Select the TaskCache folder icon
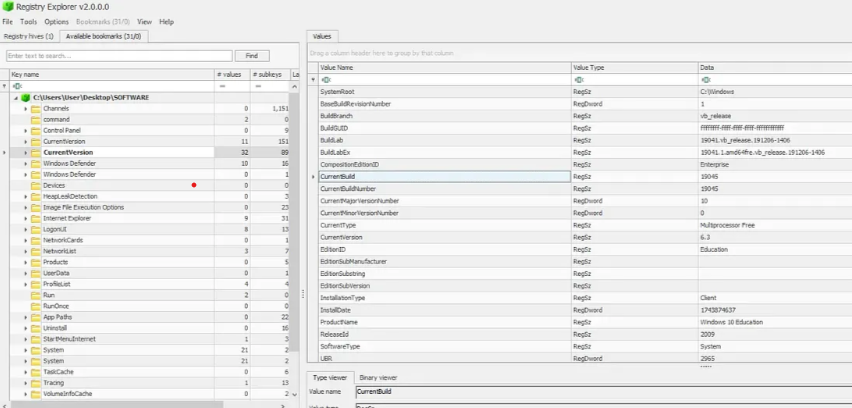Viewport: 852px width, 408px height. click(x=35, y=371)
